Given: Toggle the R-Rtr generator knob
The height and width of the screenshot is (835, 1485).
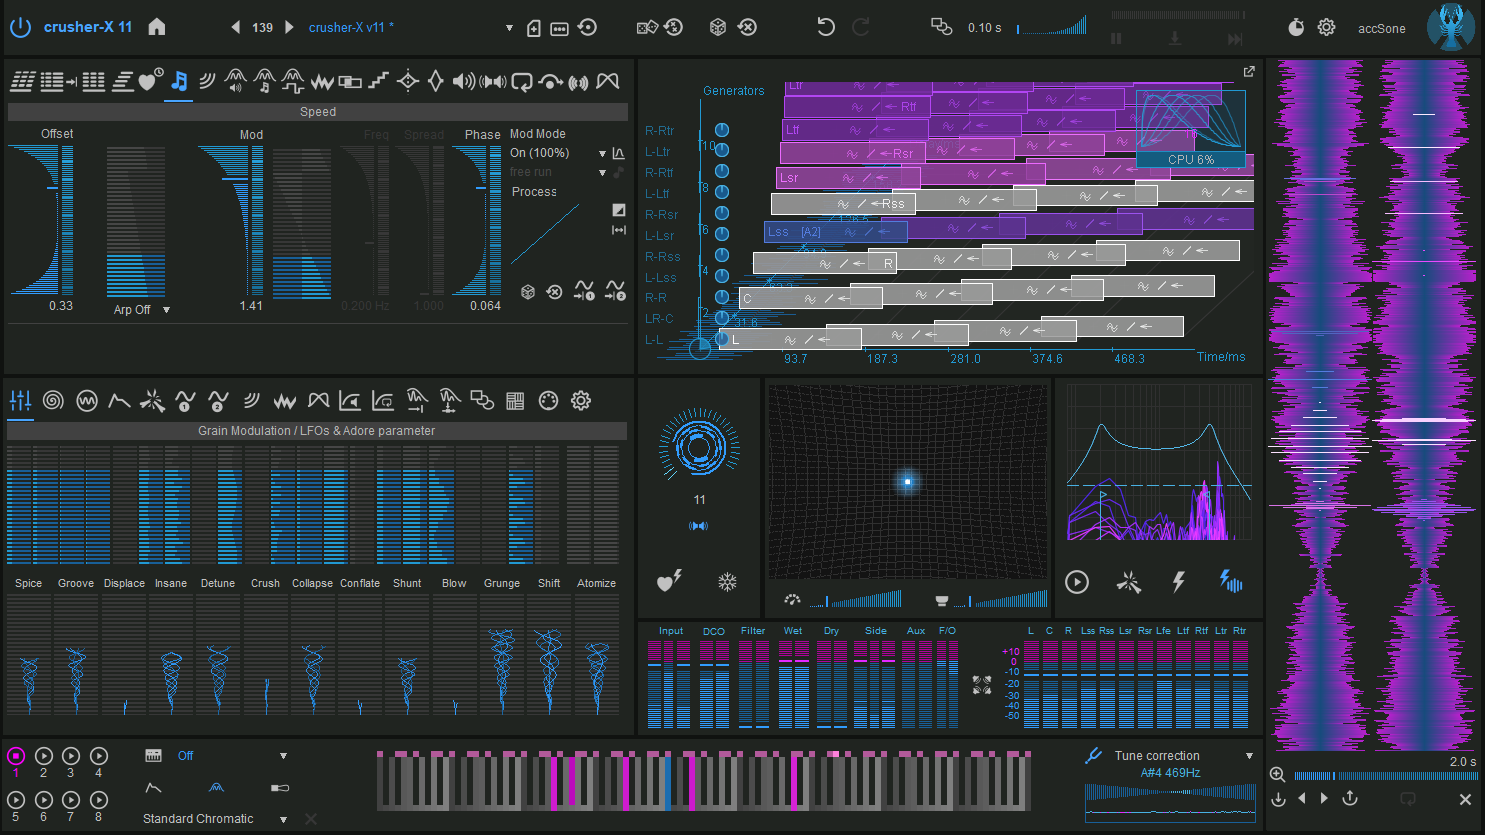Looking at the screenshot, I should click(x=722, y=130).
